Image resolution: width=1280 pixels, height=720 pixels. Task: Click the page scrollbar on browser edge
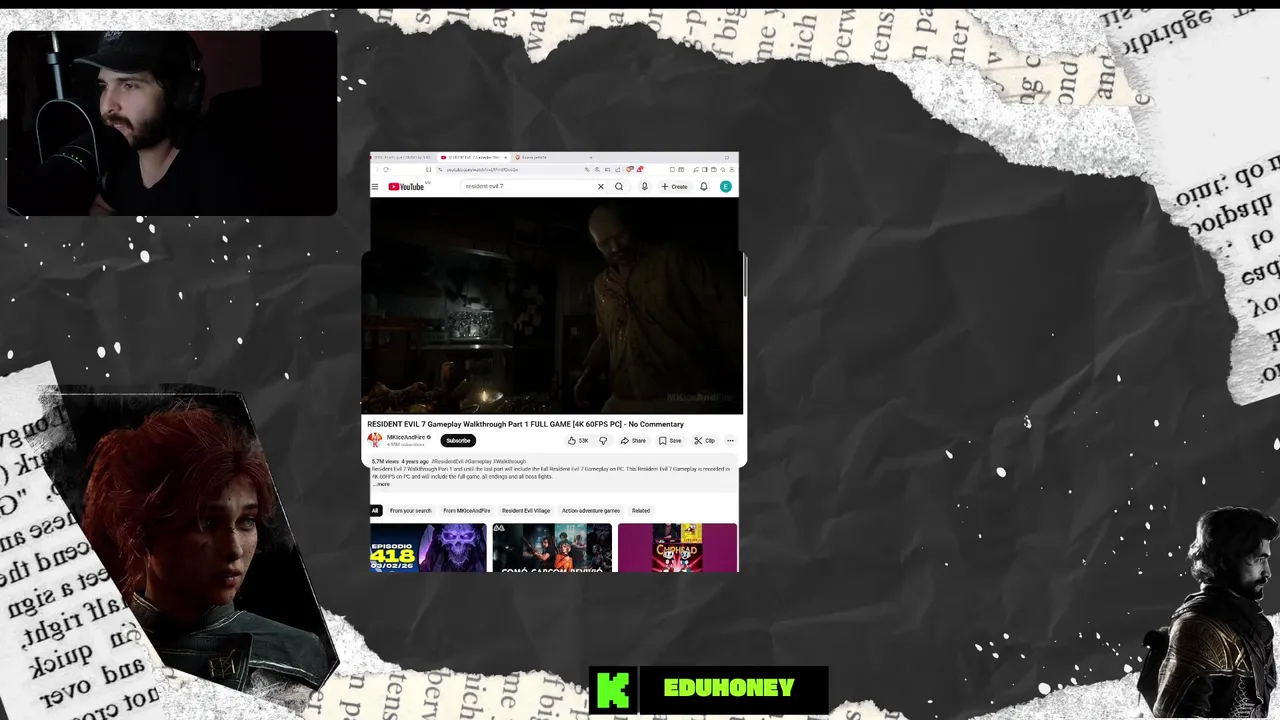pyautogui.click(x=745, y=275)
